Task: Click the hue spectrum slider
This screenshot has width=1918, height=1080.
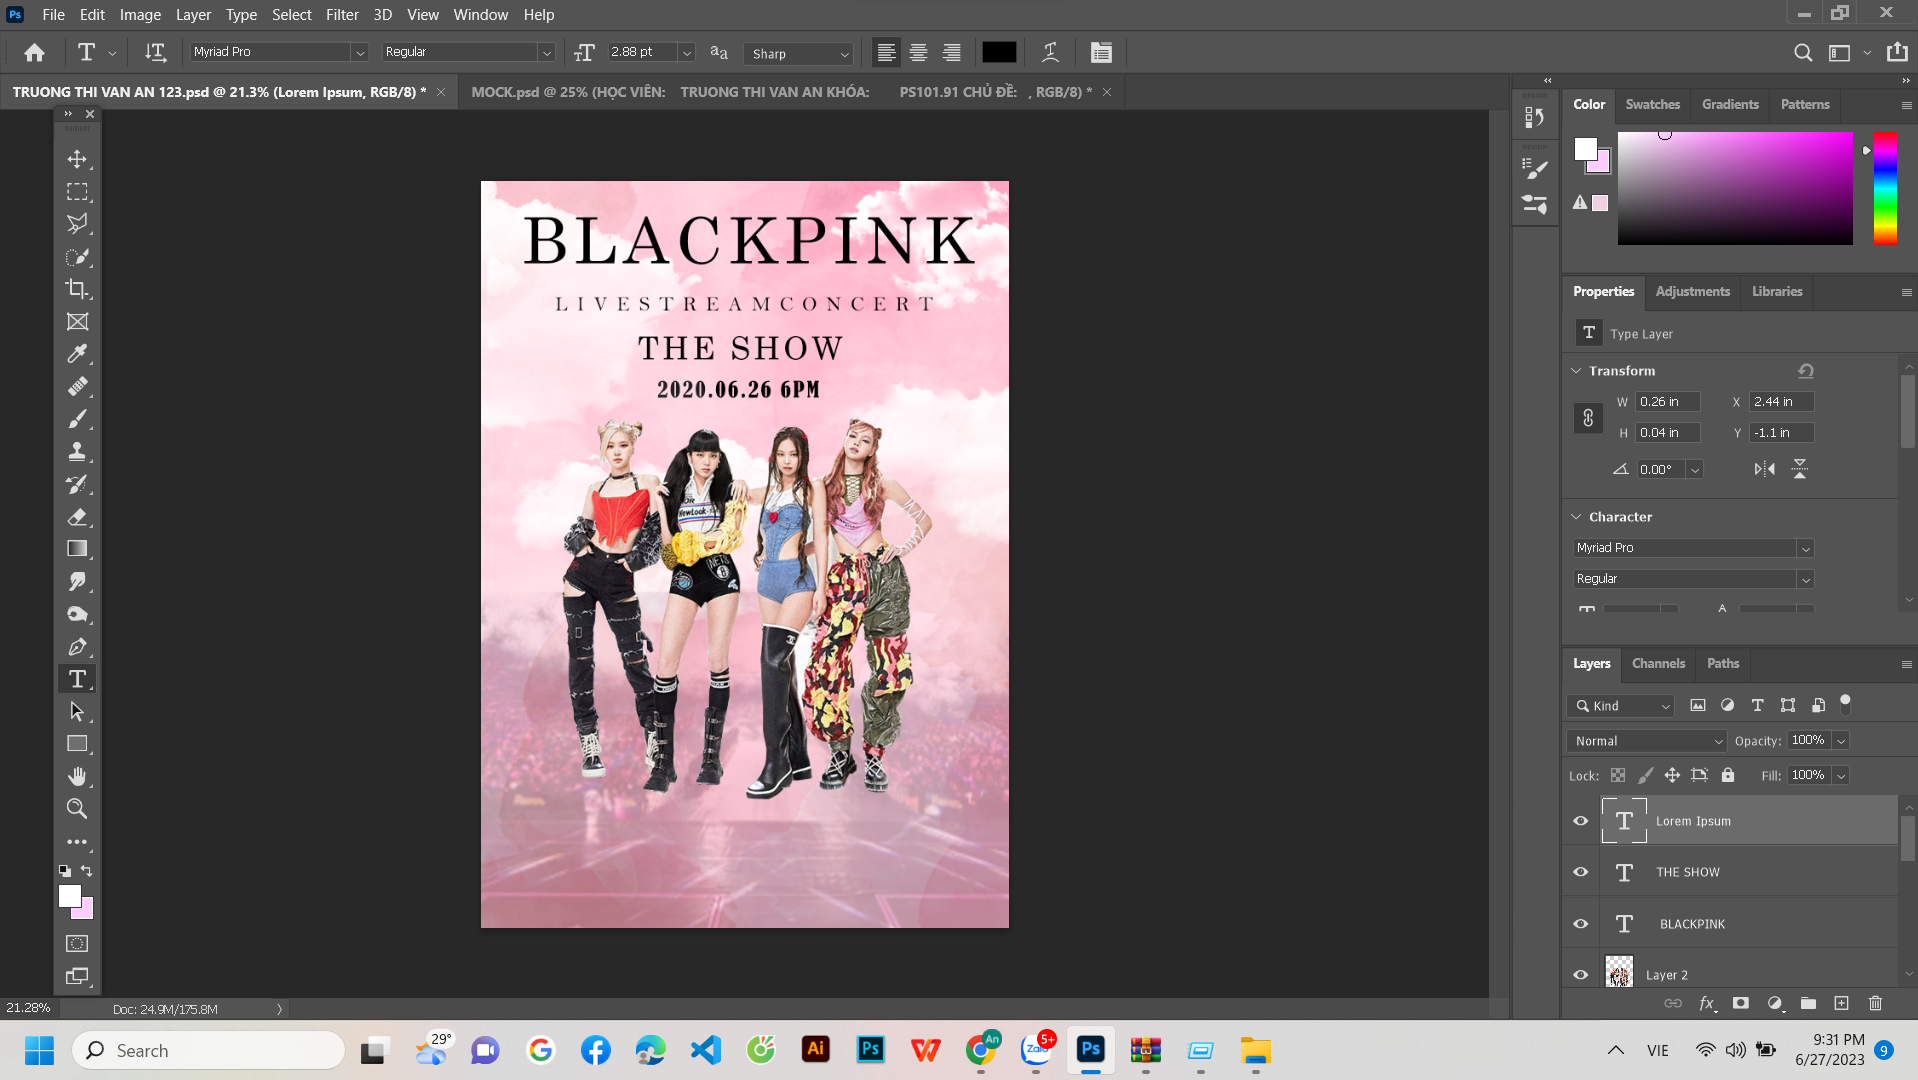Action: pyautogui.click(x=1885, y=188)
